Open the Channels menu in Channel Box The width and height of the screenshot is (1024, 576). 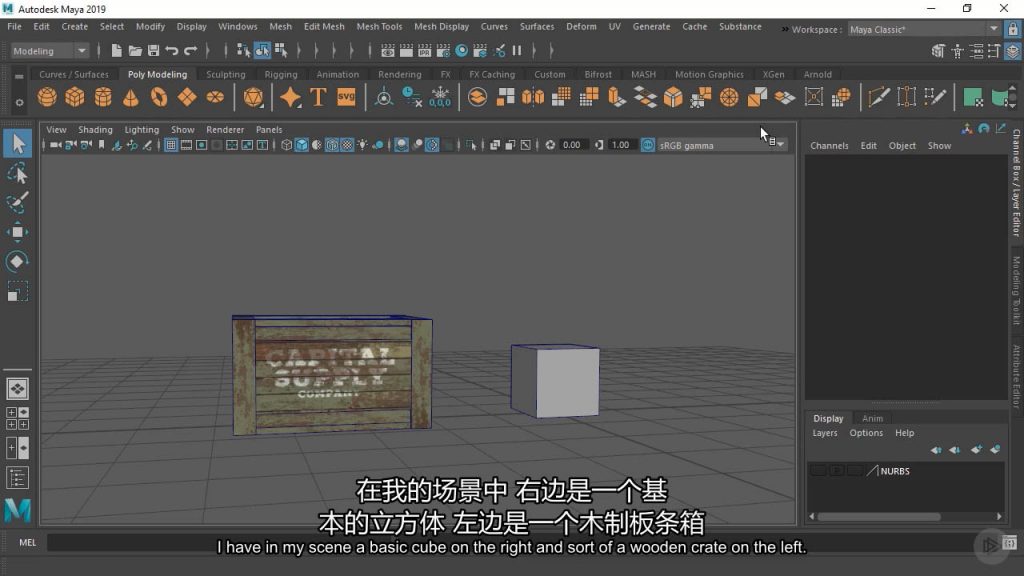(829, 146)
